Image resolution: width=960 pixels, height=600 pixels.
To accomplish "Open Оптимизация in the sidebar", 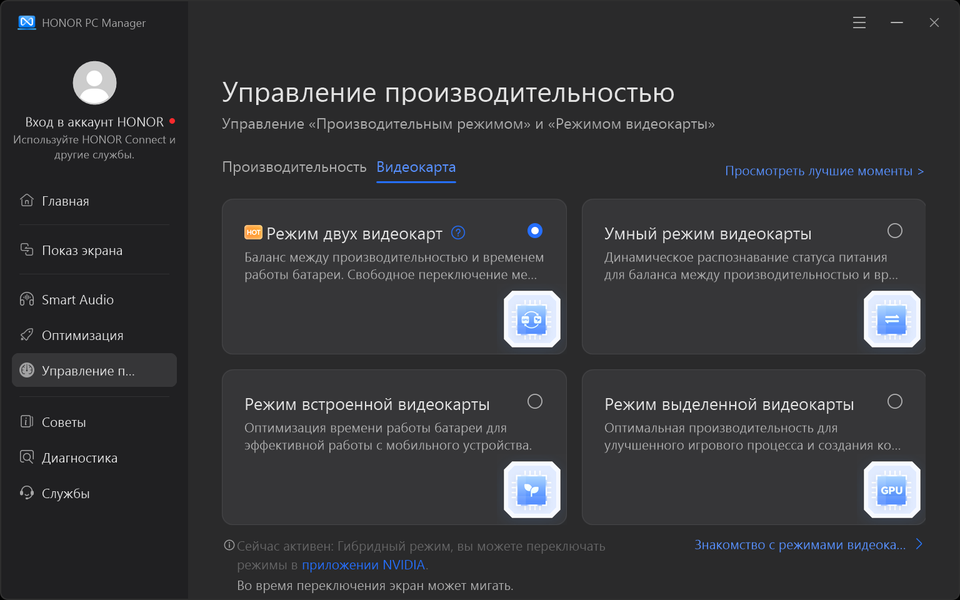I will pyautogui.click(x=94, y=335).
